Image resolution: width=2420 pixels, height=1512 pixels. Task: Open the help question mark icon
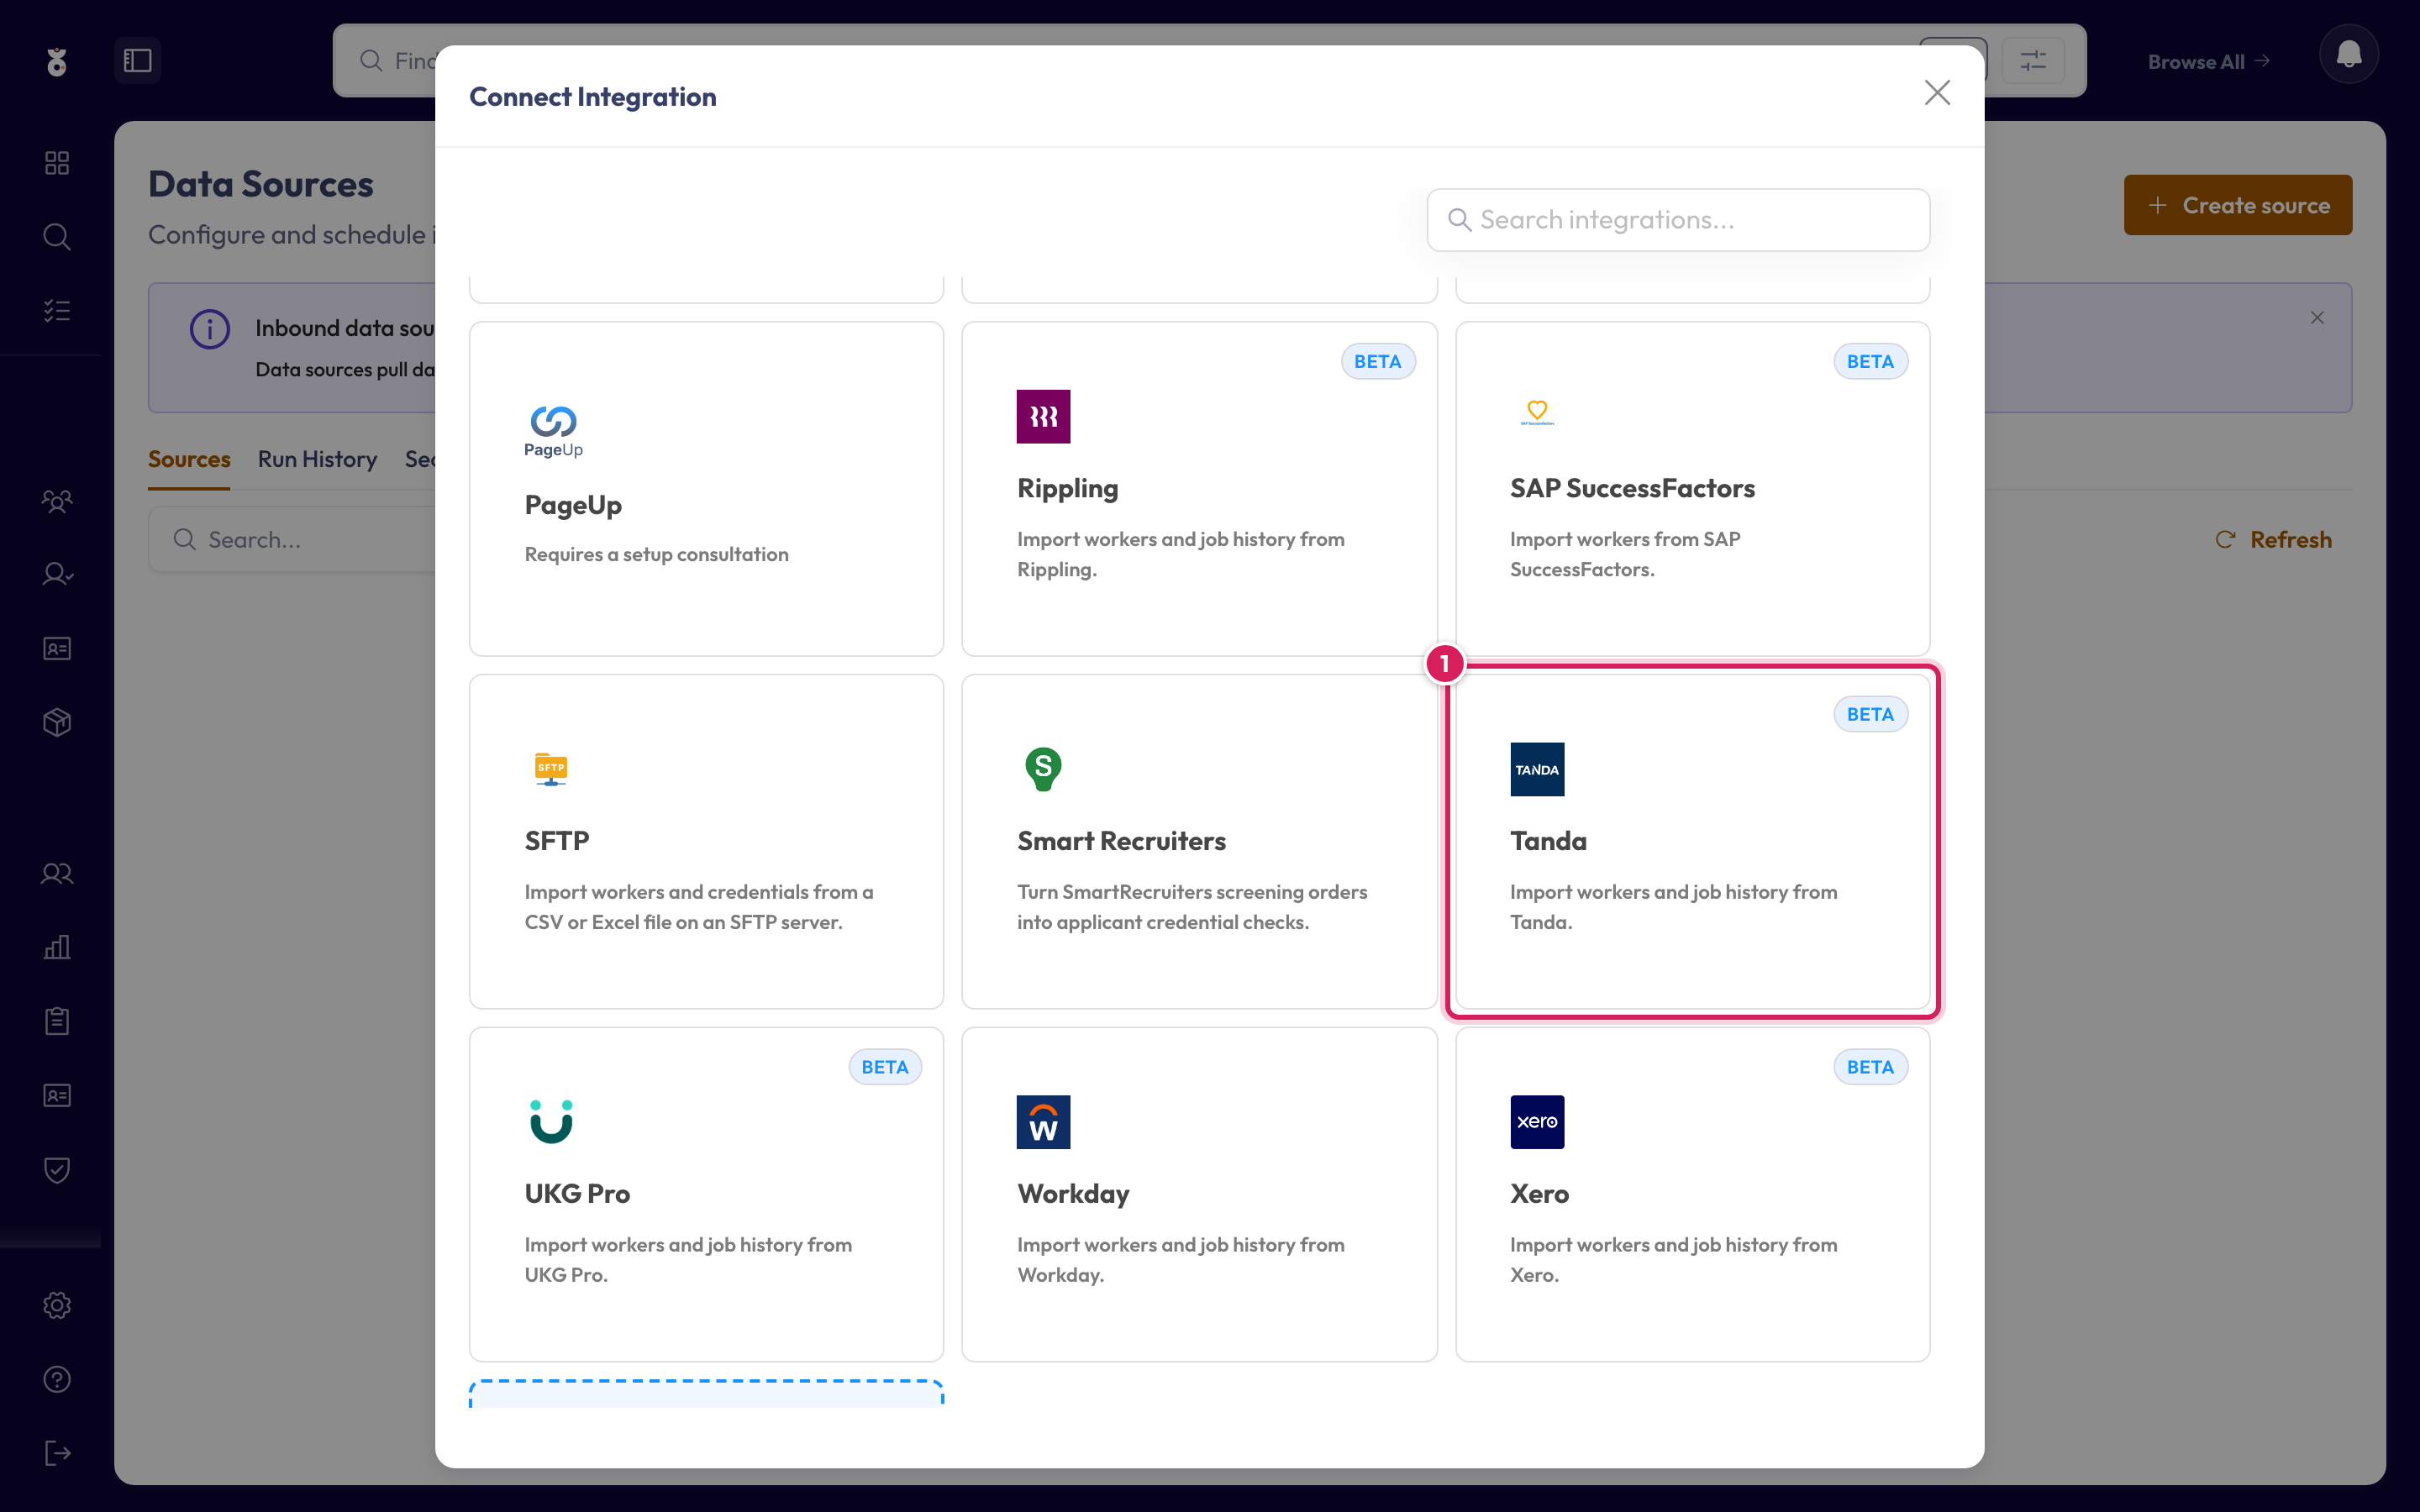click(x=57, y=1379)
